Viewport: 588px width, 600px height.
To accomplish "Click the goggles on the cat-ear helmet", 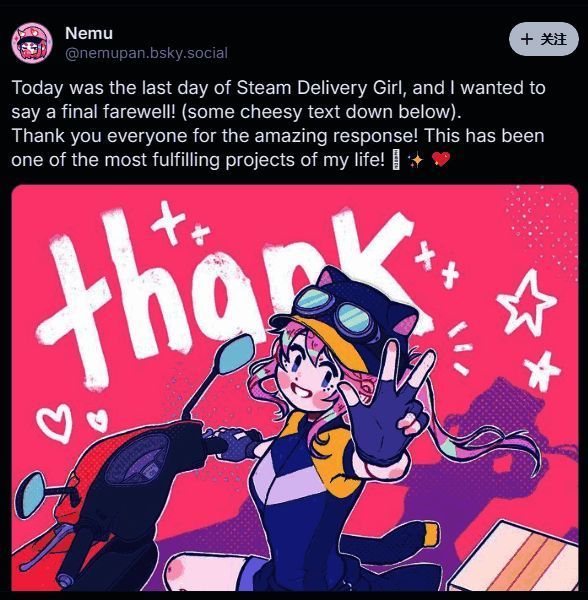I will point(334,311).
